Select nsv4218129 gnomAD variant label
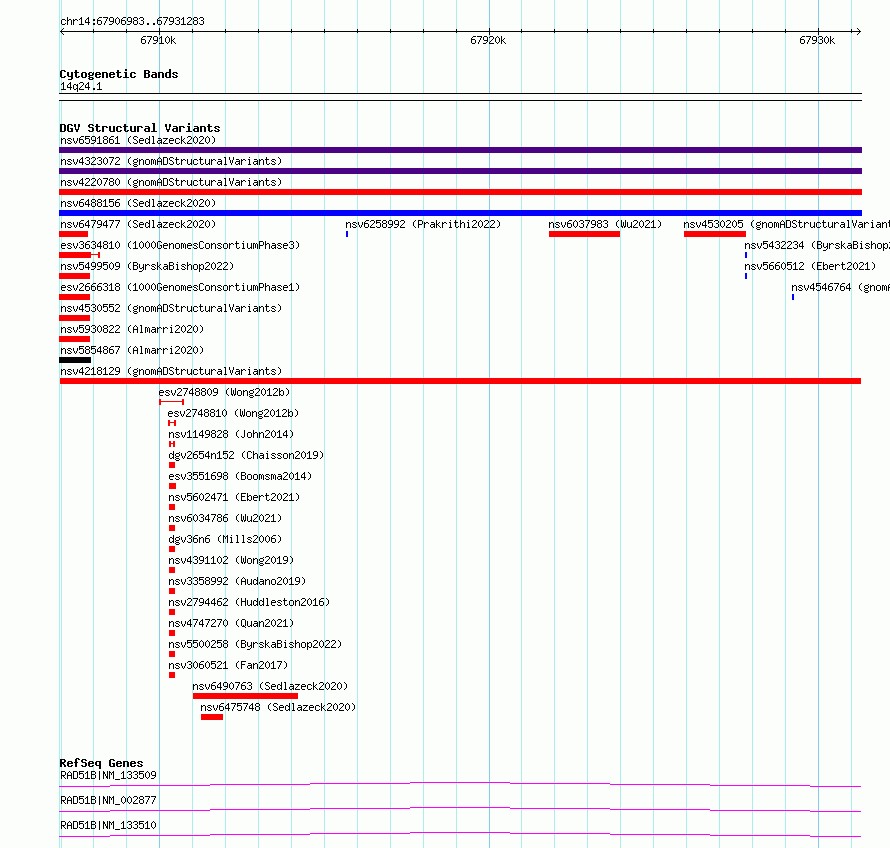The height and width of the screenshot is (848, 890). click(x=171, y=371)
